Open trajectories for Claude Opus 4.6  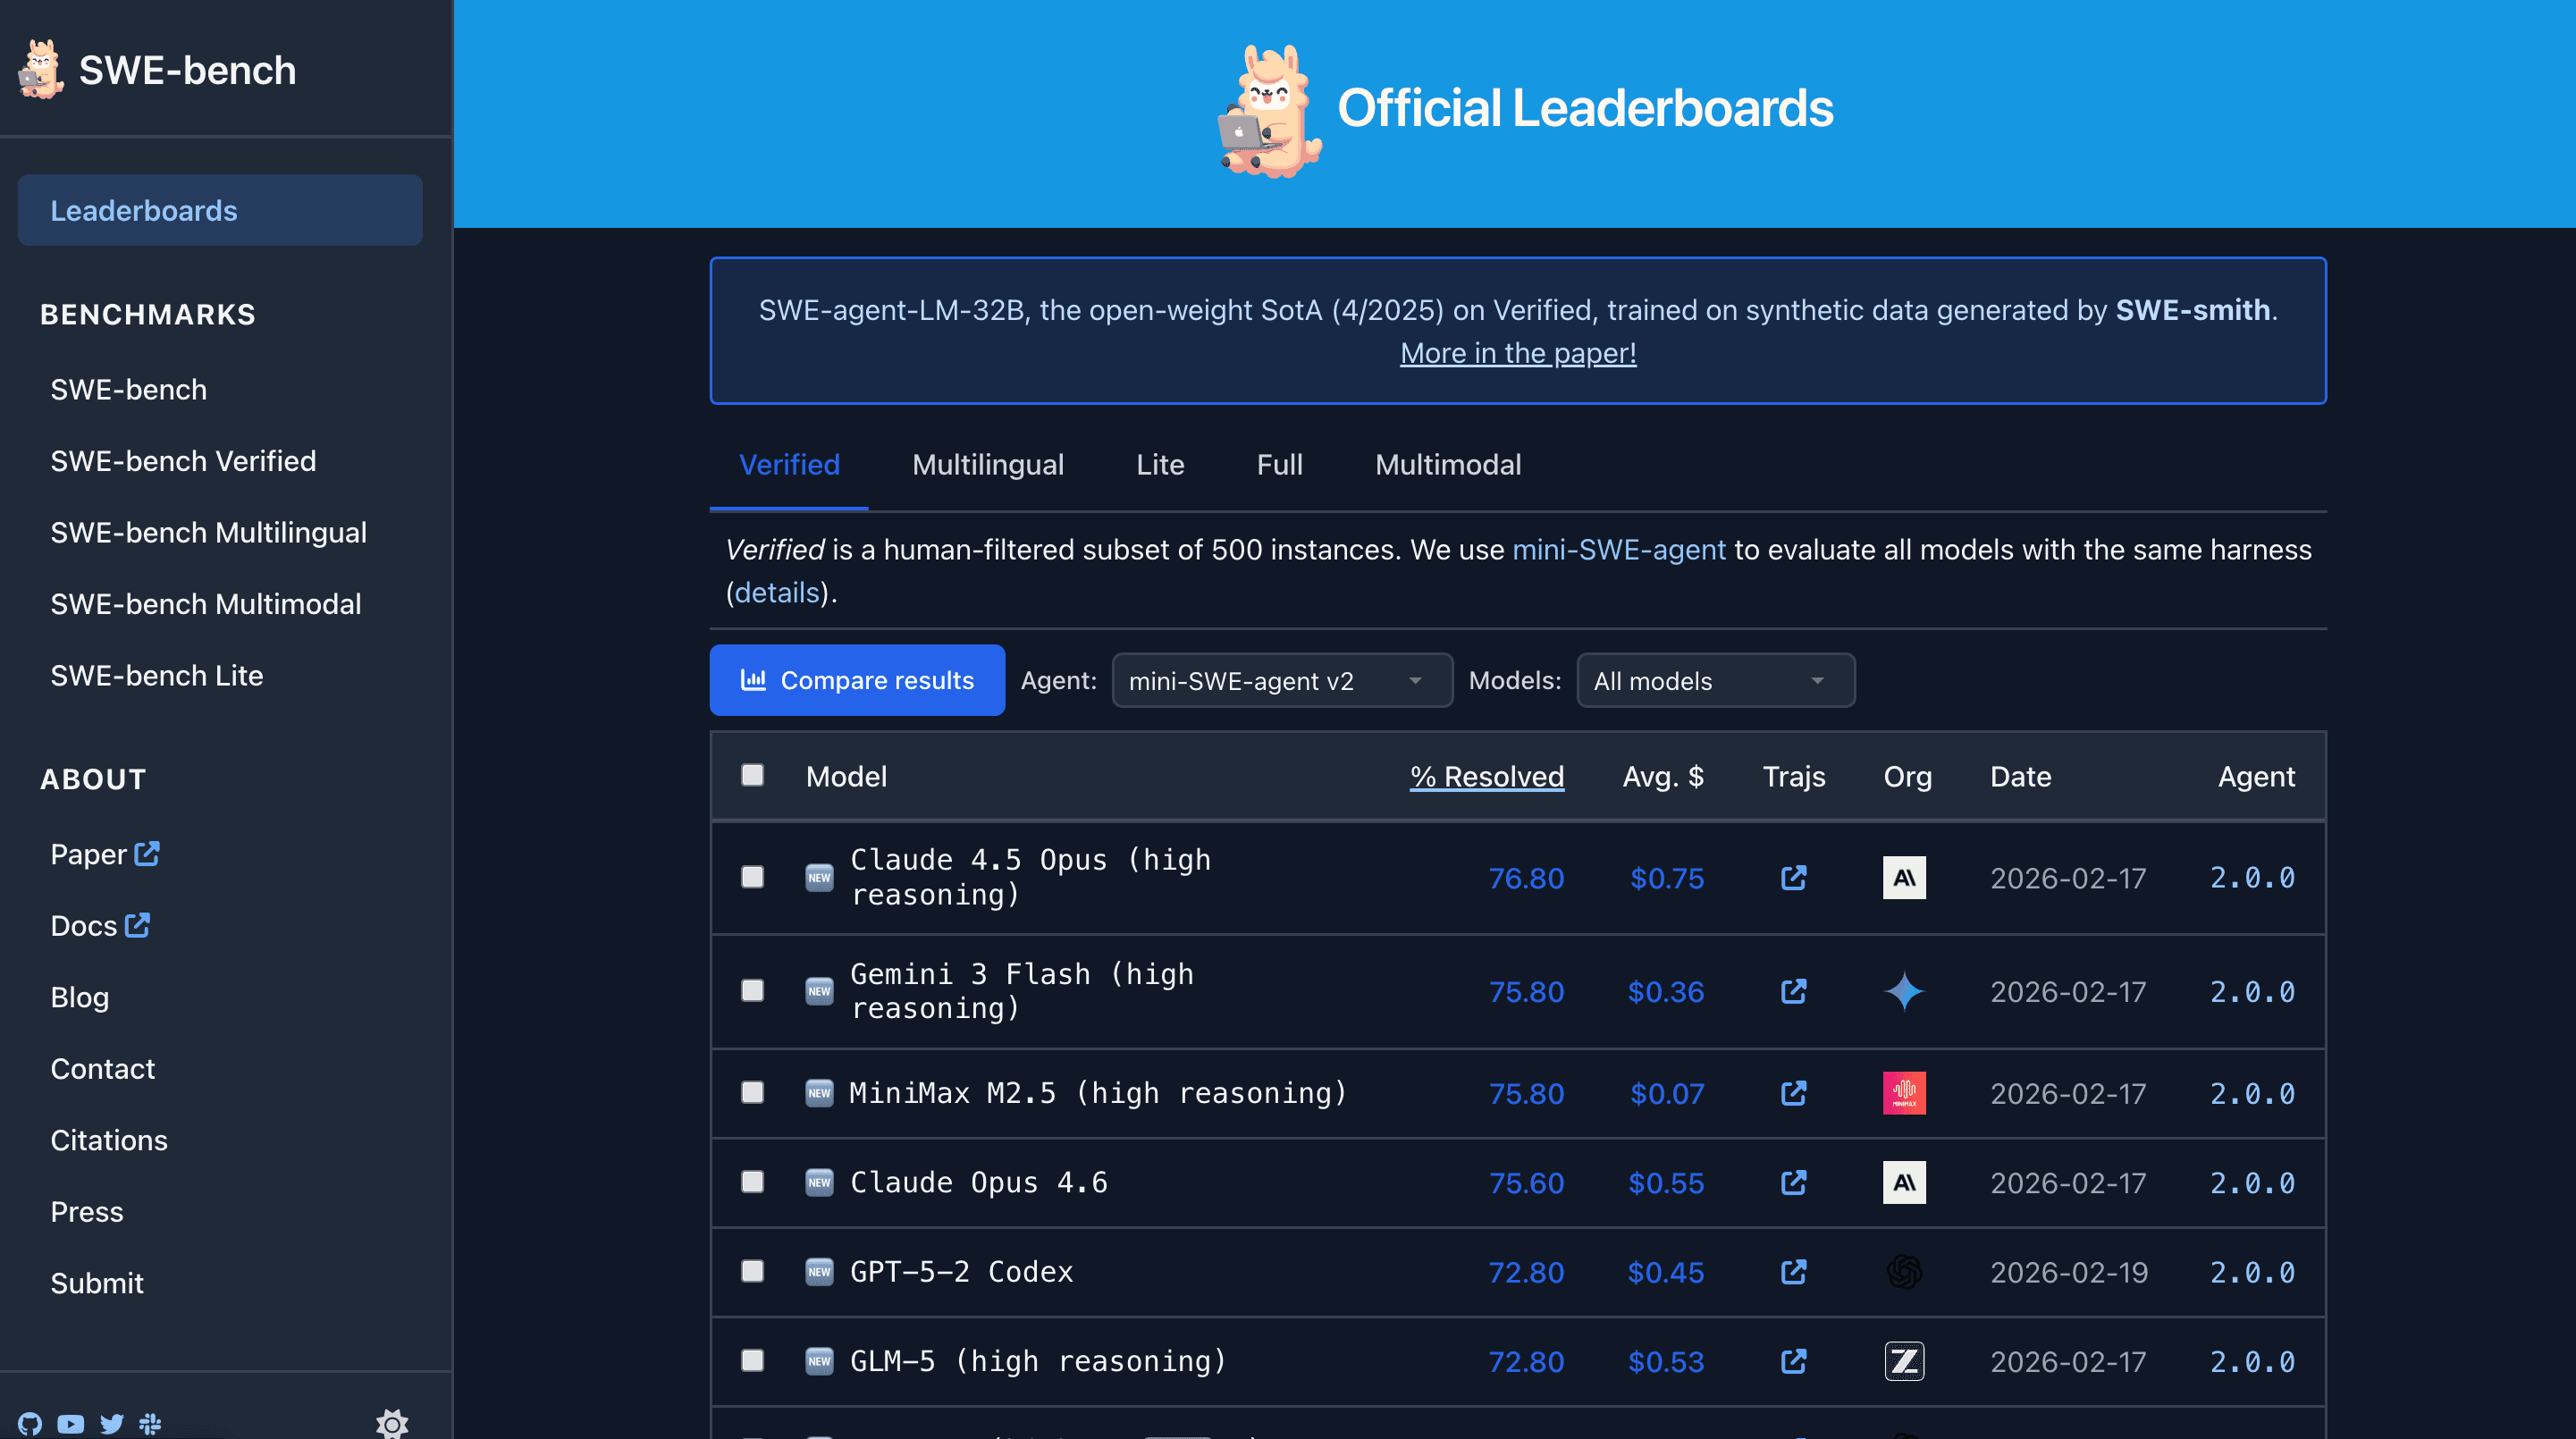coord(1794,1183)
